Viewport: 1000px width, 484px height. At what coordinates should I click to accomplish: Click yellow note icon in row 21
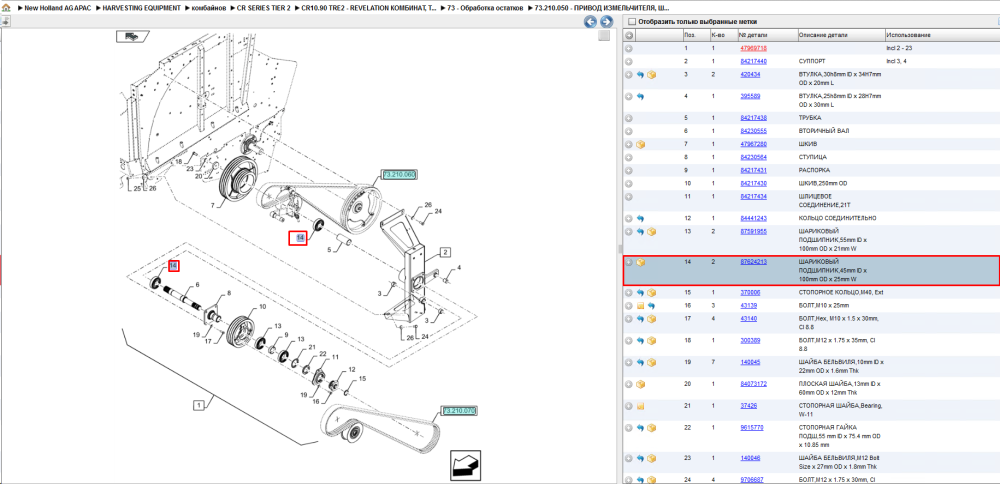coord(641,406)
